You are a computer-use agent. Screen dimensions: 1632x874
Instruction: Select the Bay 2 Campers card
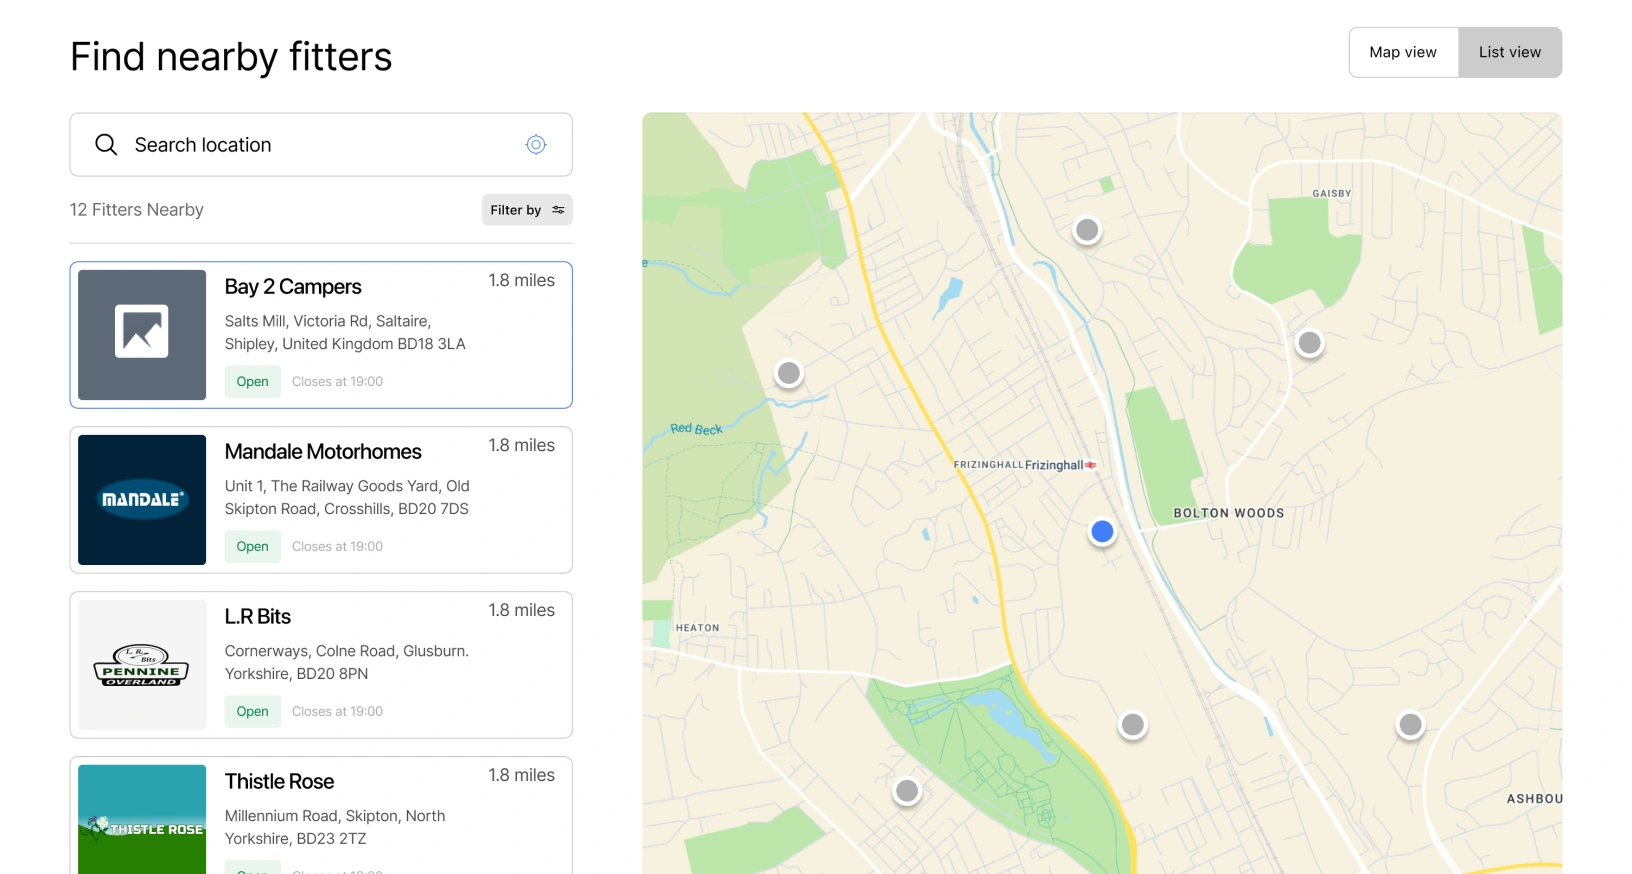click(320, 335)
